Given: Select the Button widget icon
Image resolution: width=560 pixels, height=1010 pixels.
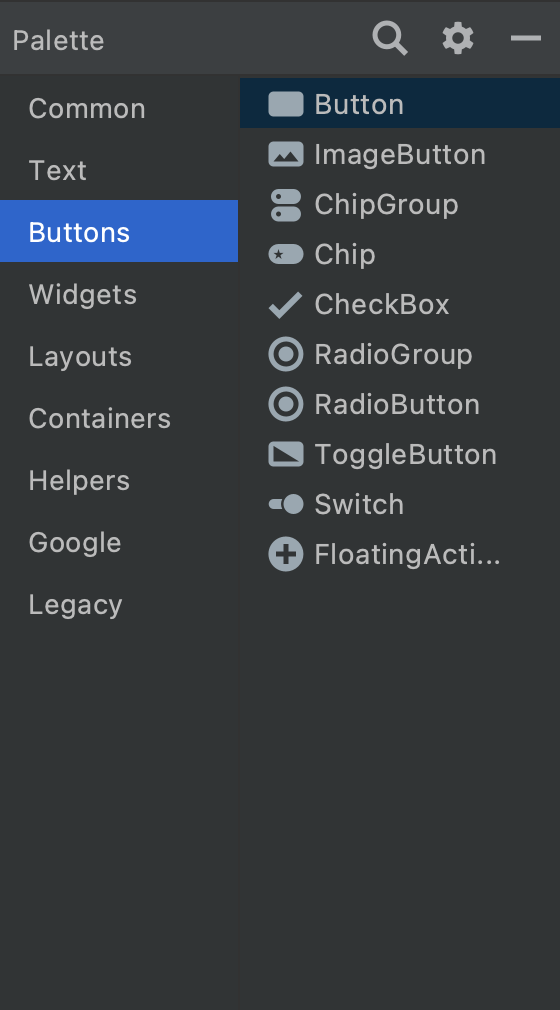Looking at the screenshot, I should pos(285,104).
